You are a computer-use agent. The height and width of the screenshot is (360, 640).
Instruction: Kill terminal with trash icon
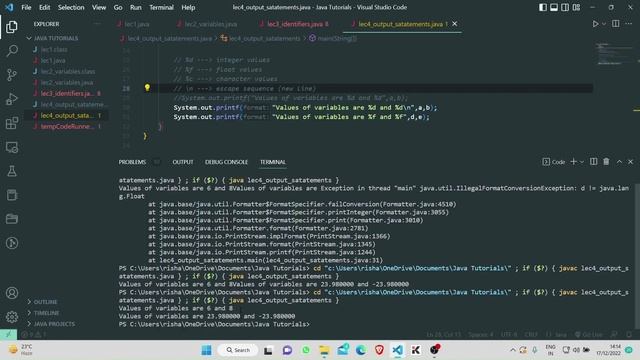pos(606,162)
